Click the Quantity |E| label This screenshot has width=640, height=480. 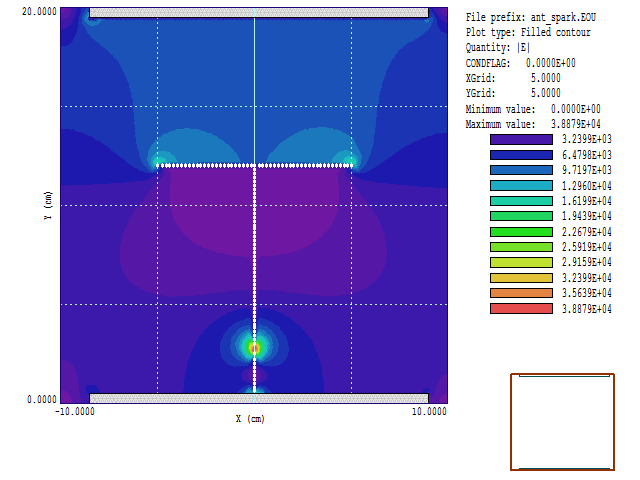(x=498, y=47)
